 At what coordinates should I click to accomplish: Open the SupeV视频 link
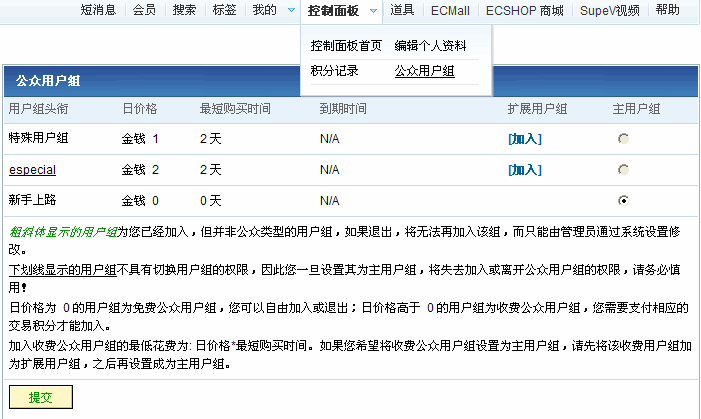(x=609, y=11)
